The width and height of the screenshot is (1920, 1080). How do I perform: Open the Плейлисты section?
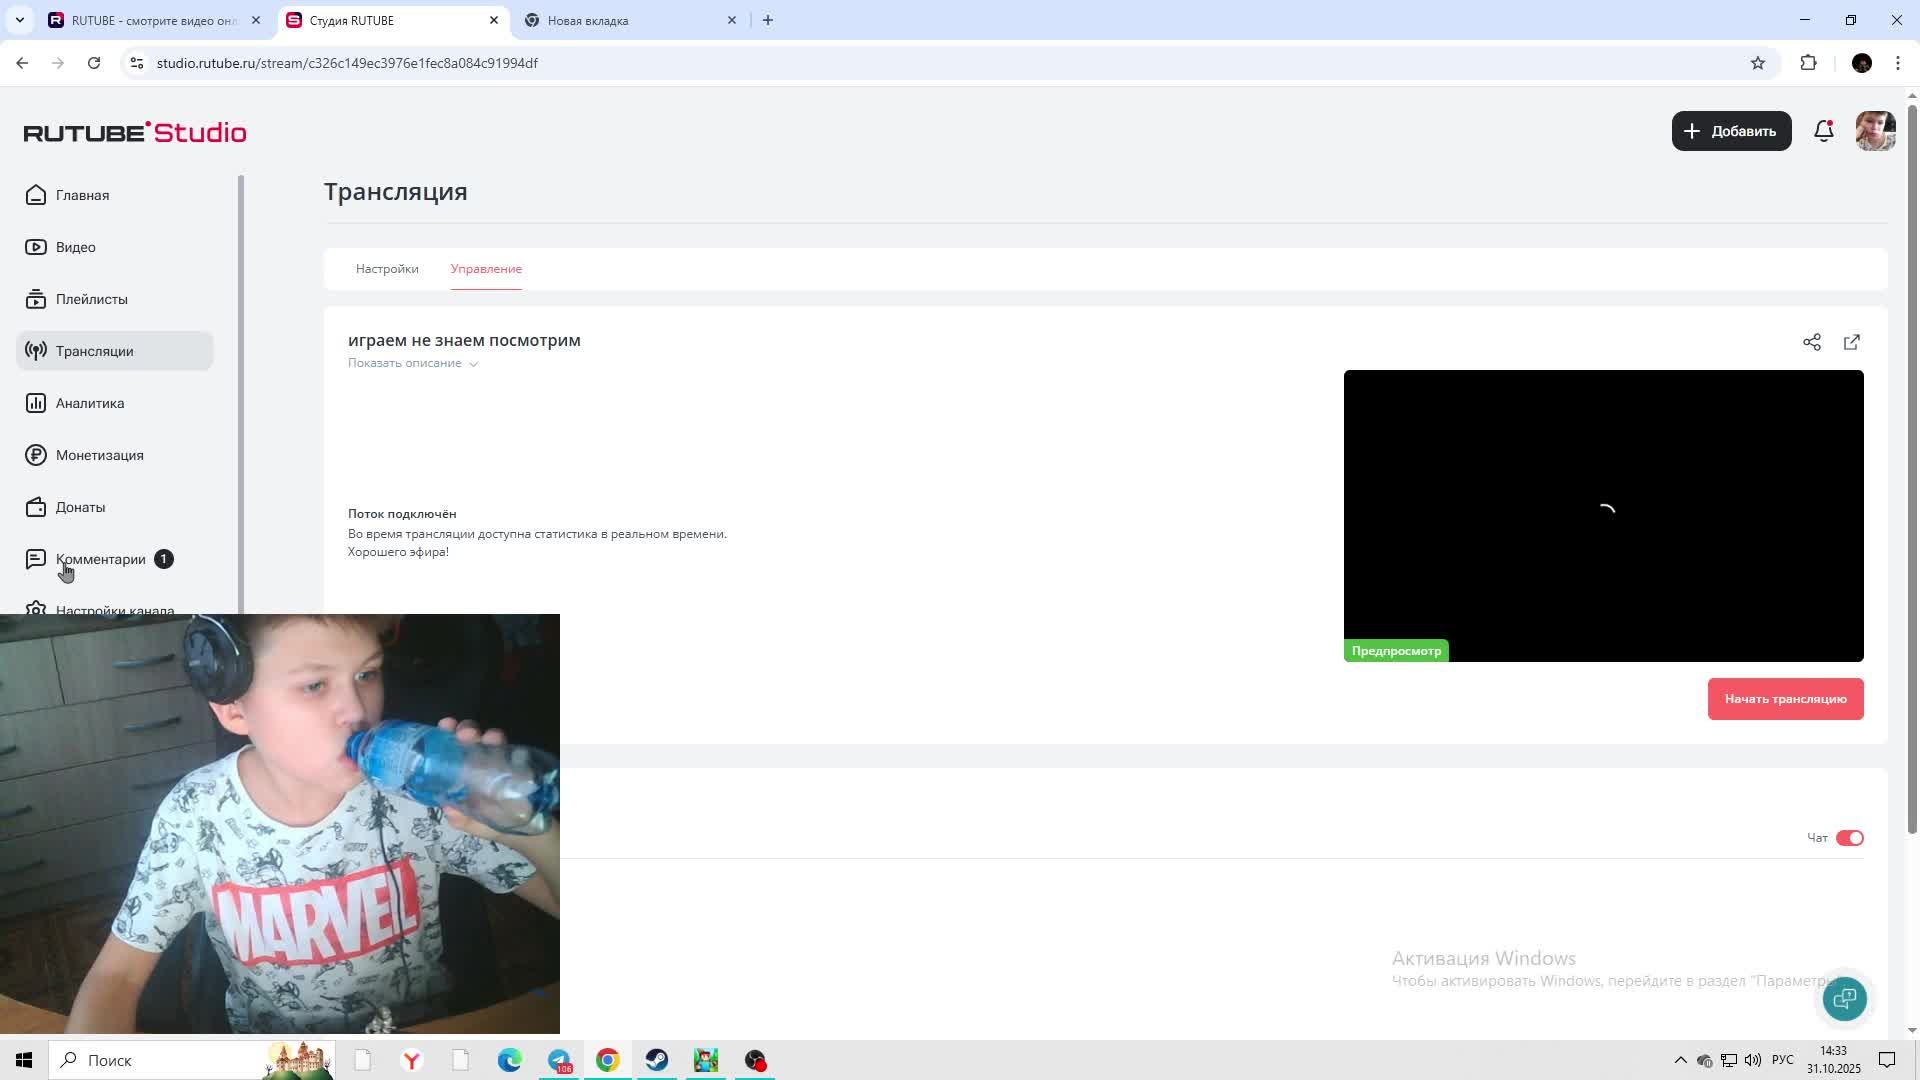(91, 299)
